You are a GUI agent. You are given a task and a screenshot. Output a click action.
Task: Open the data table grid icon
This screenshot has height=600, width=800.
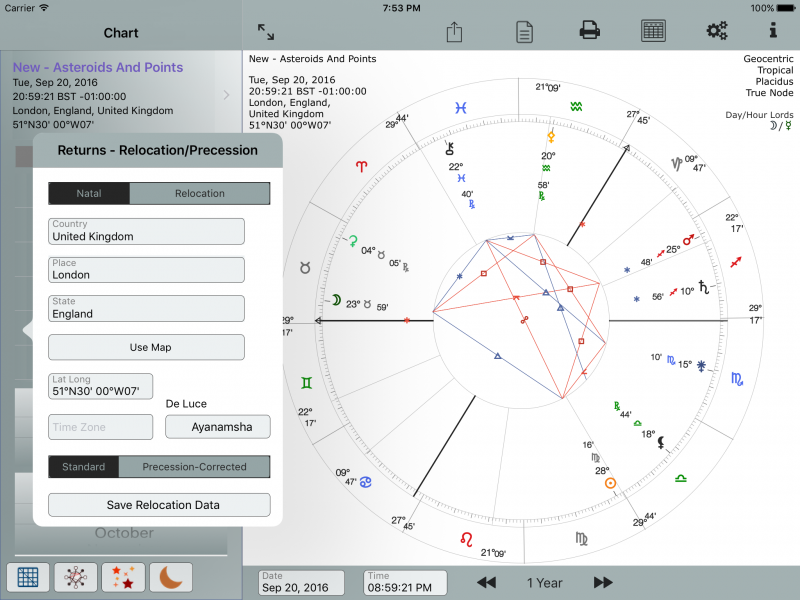[654, 31]
